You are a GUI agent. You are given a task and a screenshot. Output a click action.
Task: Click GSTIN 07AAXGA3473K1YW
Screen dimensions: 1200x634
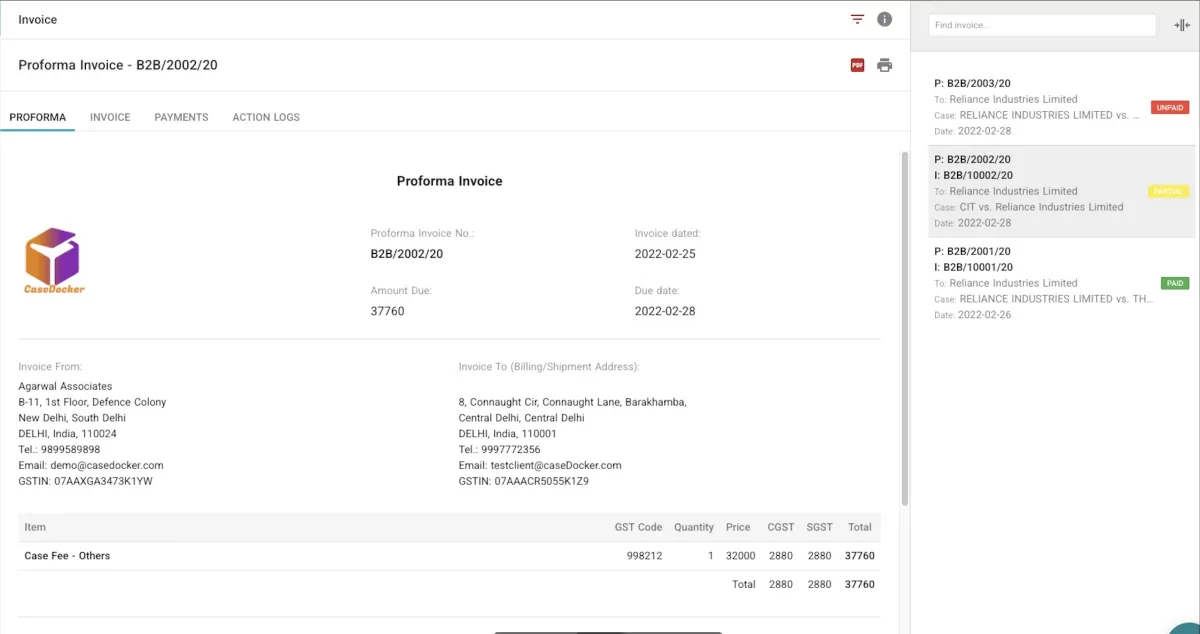click(85, 481)
